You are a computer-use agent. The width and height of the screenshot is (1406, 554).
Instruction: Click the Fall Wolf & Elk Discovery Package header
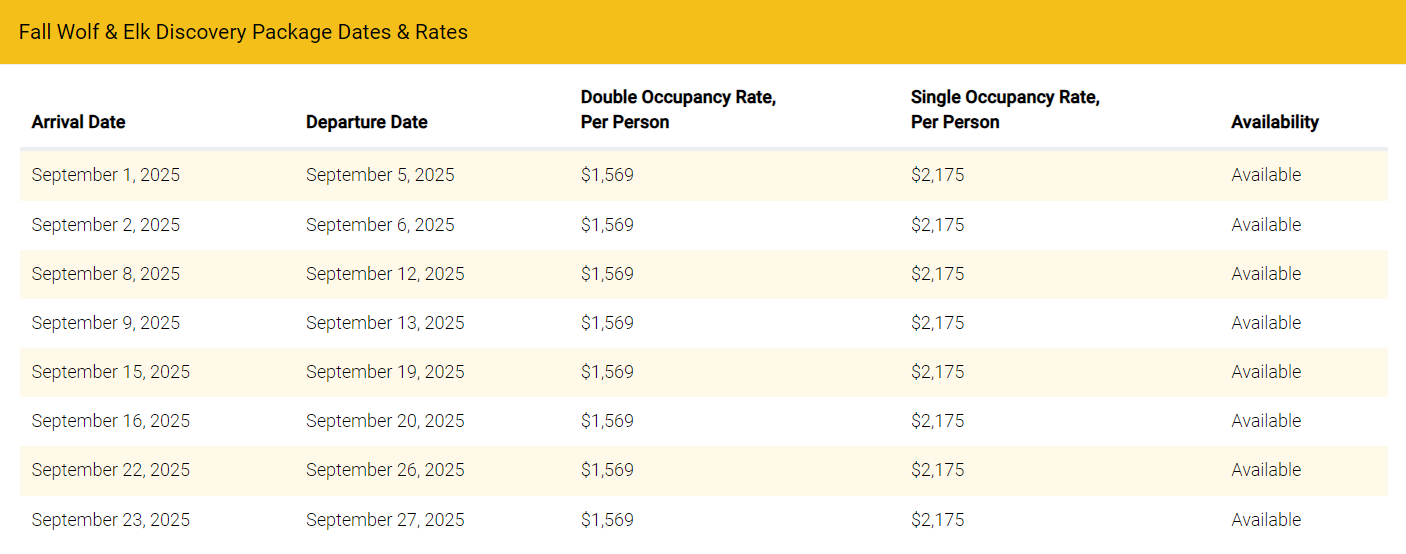[x=243, y=32]
